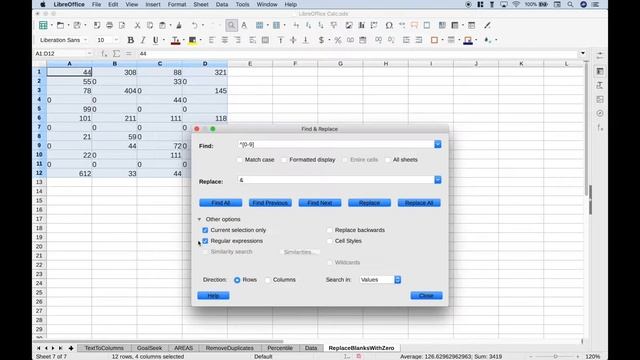Viewport: 640px width, 360px height.
Task: Open the Format menu
Action: click(177, 4)
